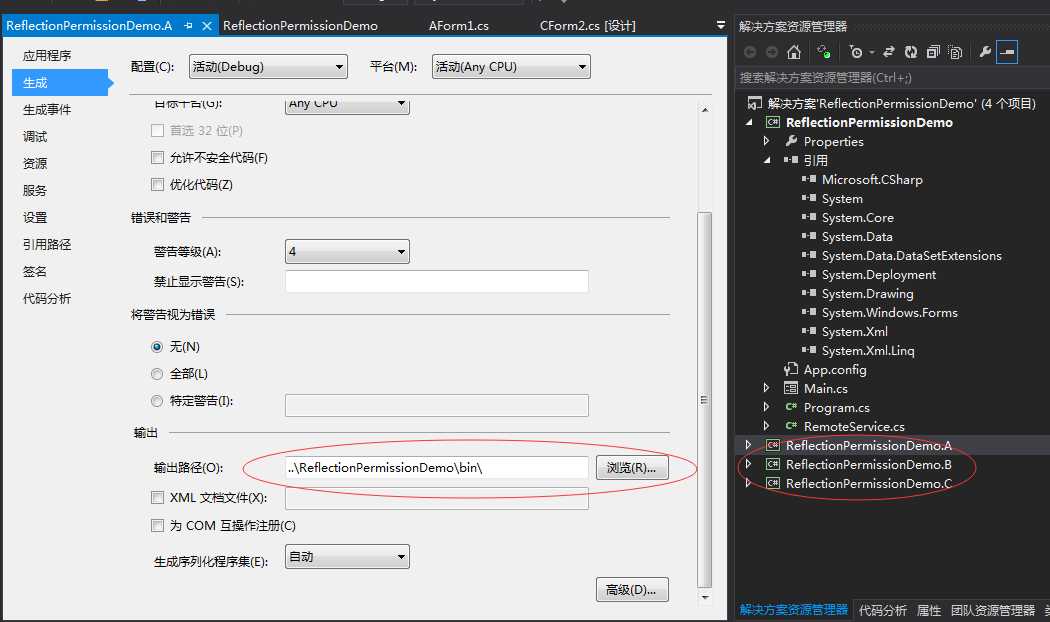Enable 优化代码 checkbox
Screen dimensions: 1050x622
(x=157, y=184)
